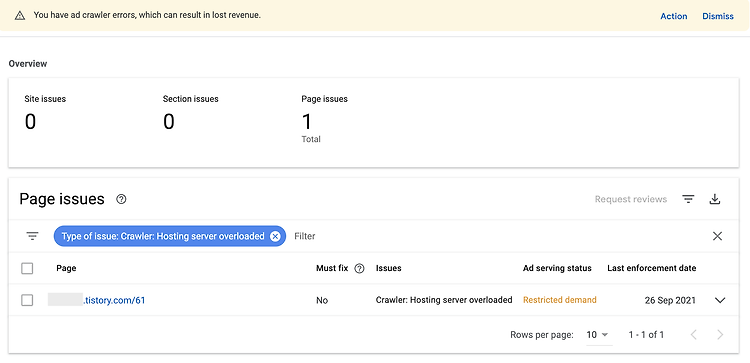Clear all filters with the X icon
Image resolution: width=750 pixels, height=363 pixels.
[717, 236]
